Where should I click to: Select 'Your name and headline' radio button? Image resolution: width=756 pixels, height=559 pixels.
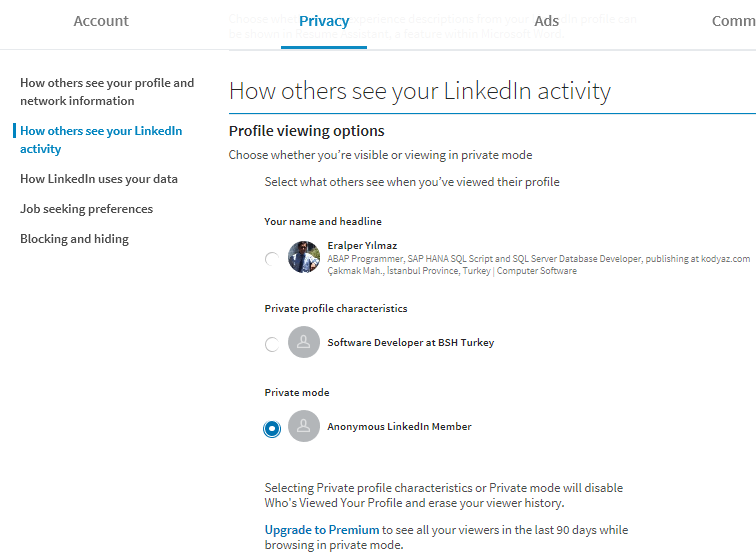point(272,259)
